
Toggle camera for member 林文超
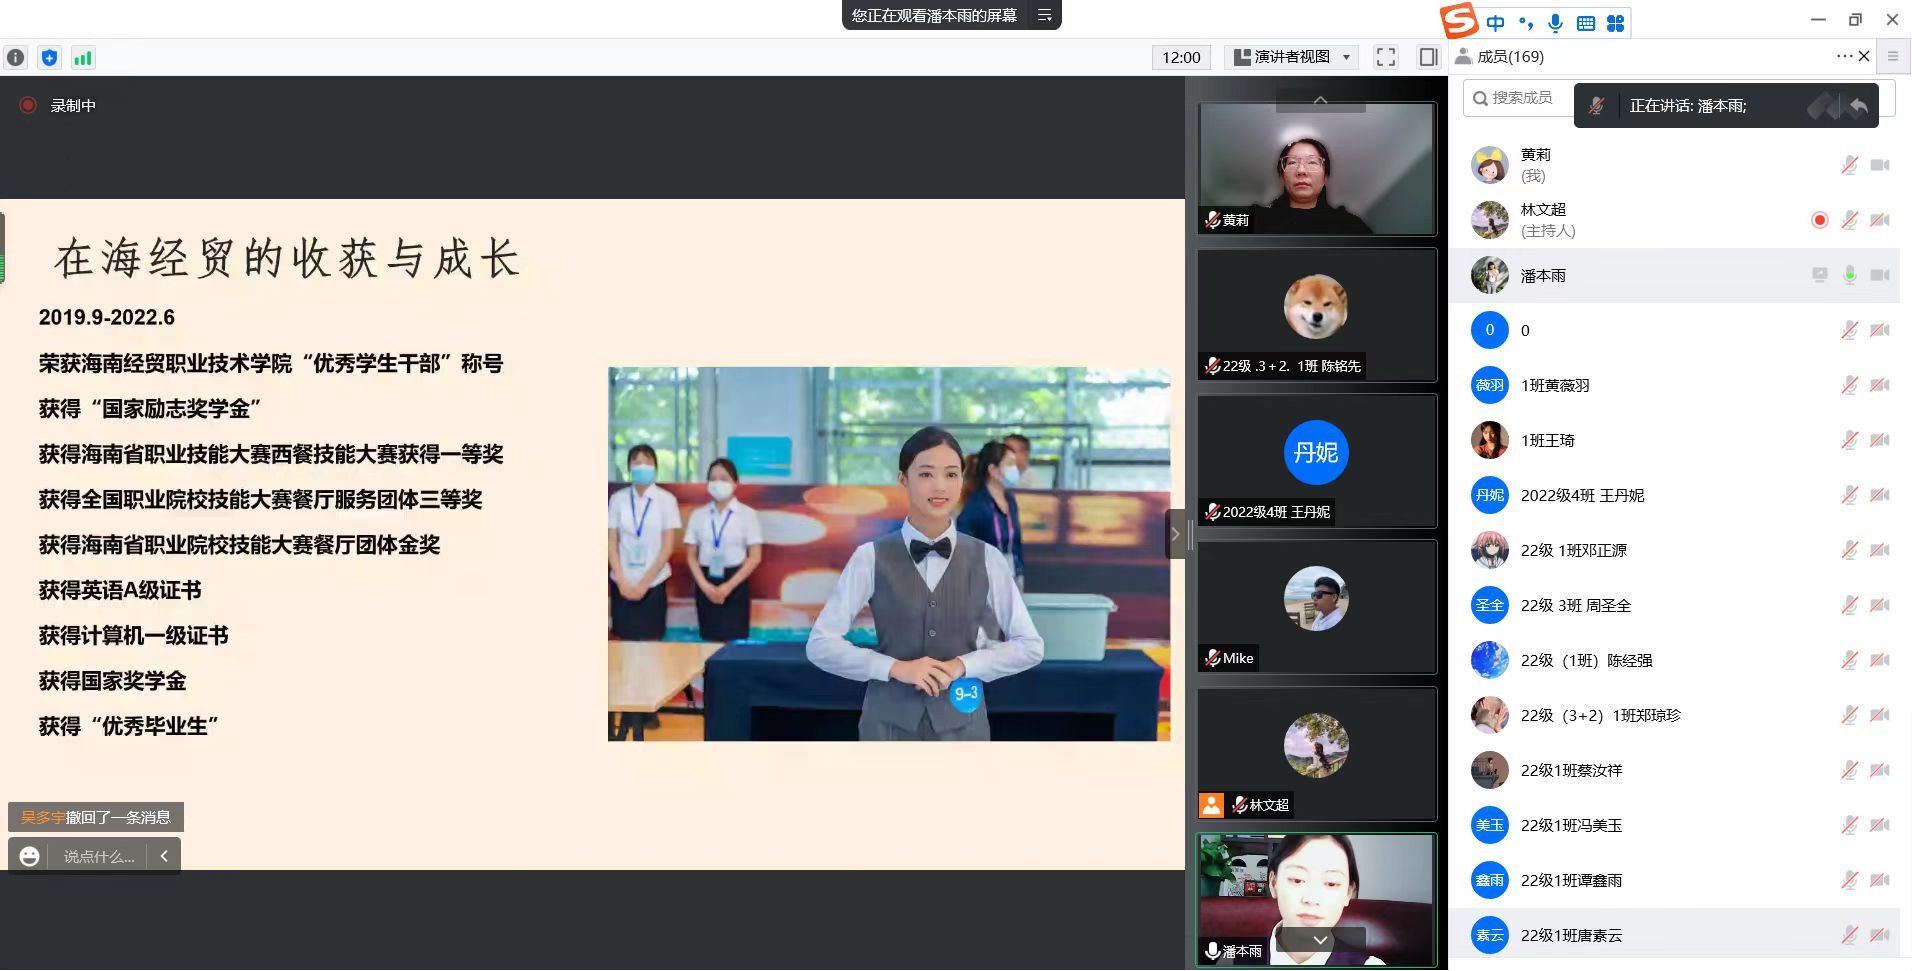click(1880, 220)
